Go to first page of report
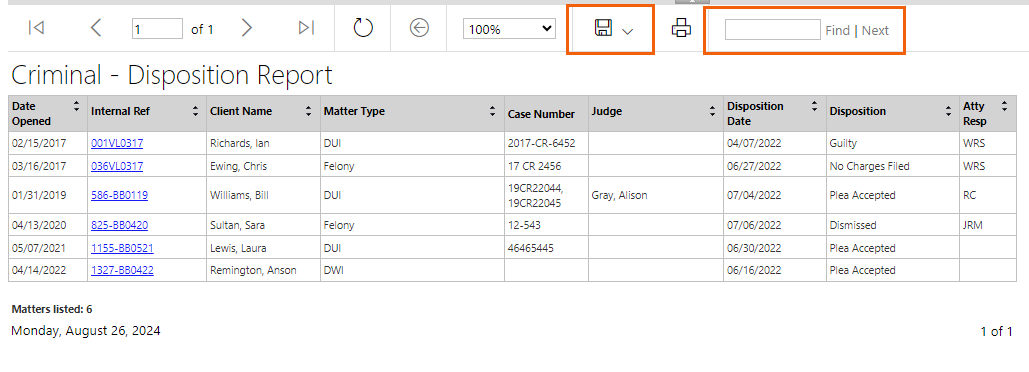1029x372 pixels. pyautogui.click(x=36, y=28)
